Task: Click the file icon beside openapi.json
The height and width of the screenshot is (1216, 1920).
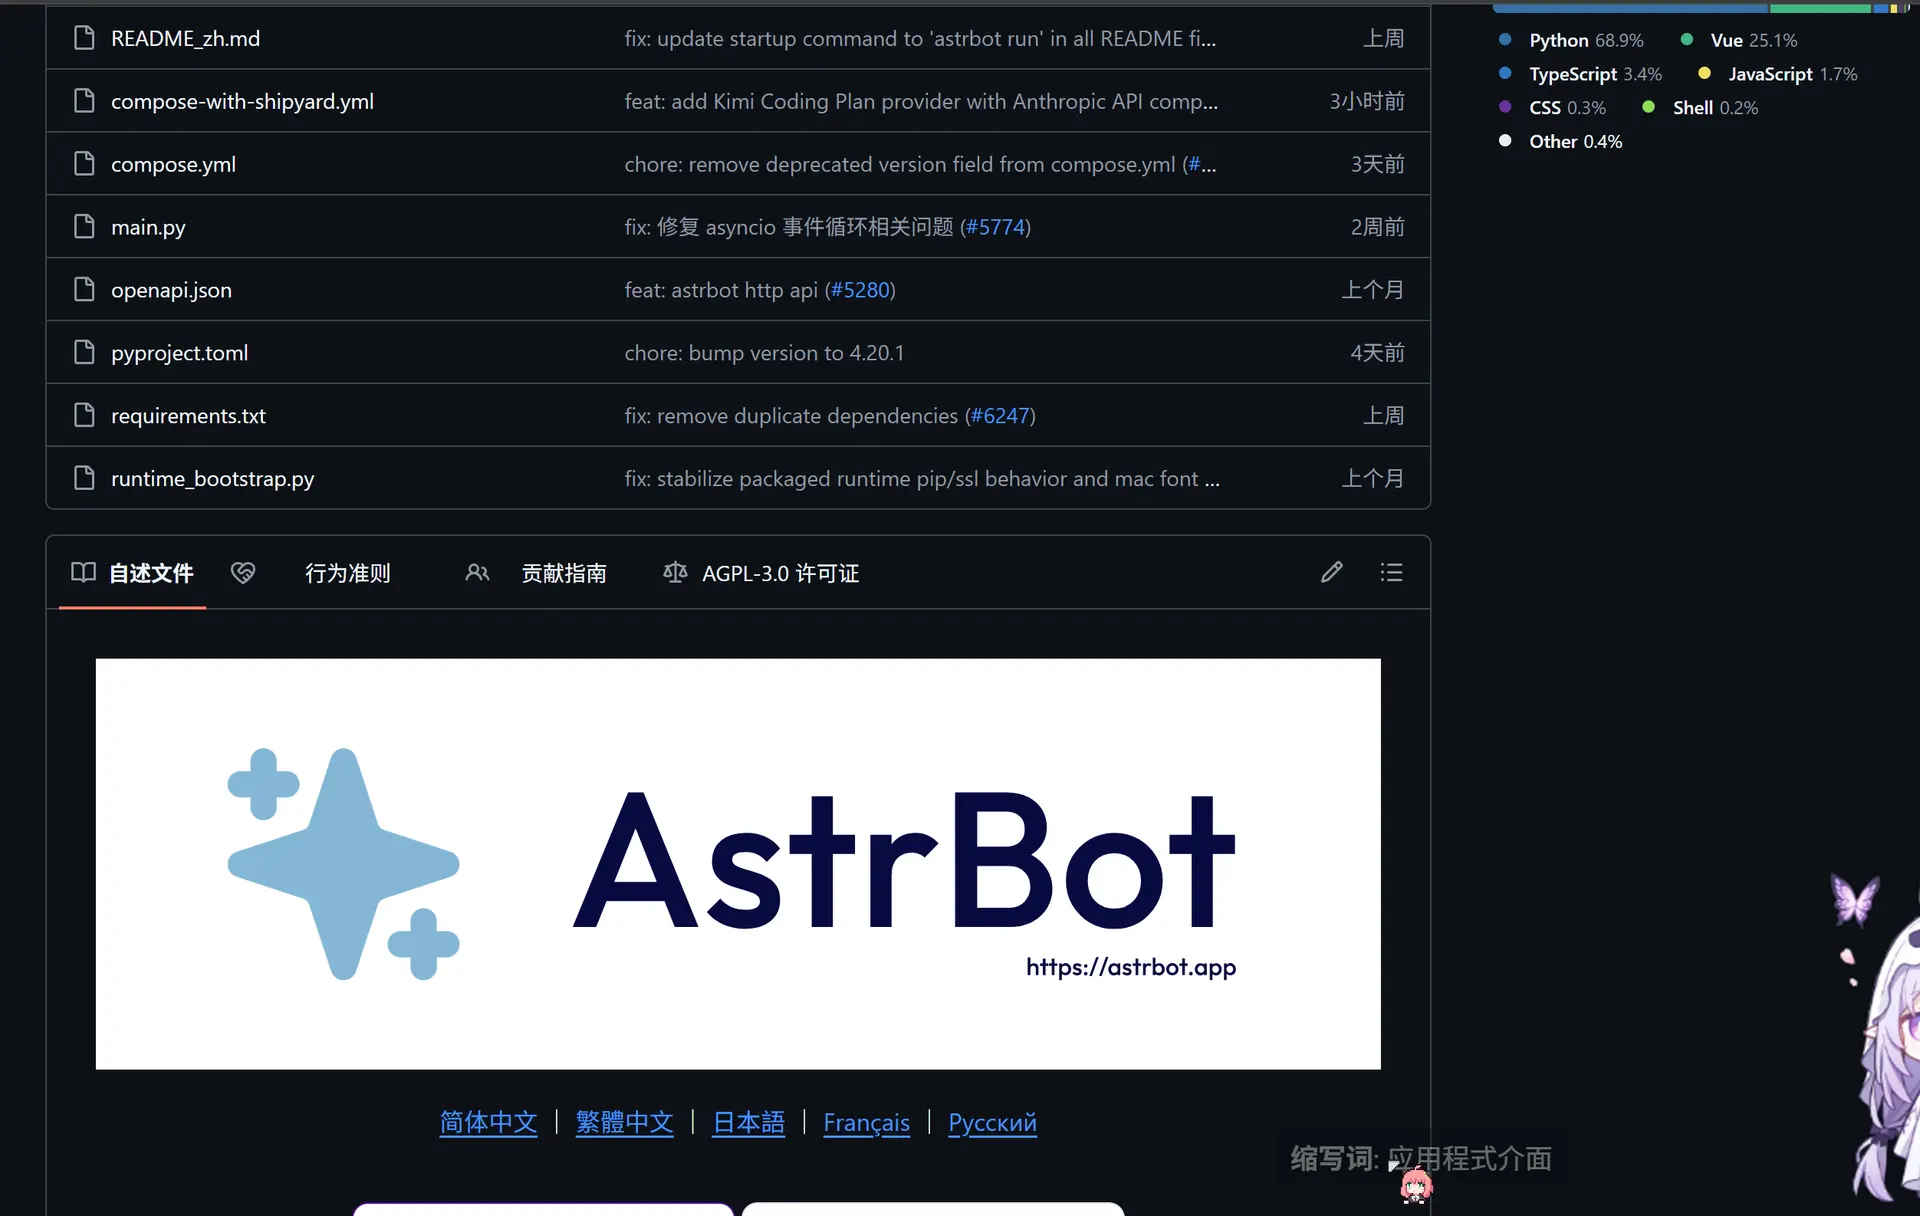Action: (x=84, y=290)
